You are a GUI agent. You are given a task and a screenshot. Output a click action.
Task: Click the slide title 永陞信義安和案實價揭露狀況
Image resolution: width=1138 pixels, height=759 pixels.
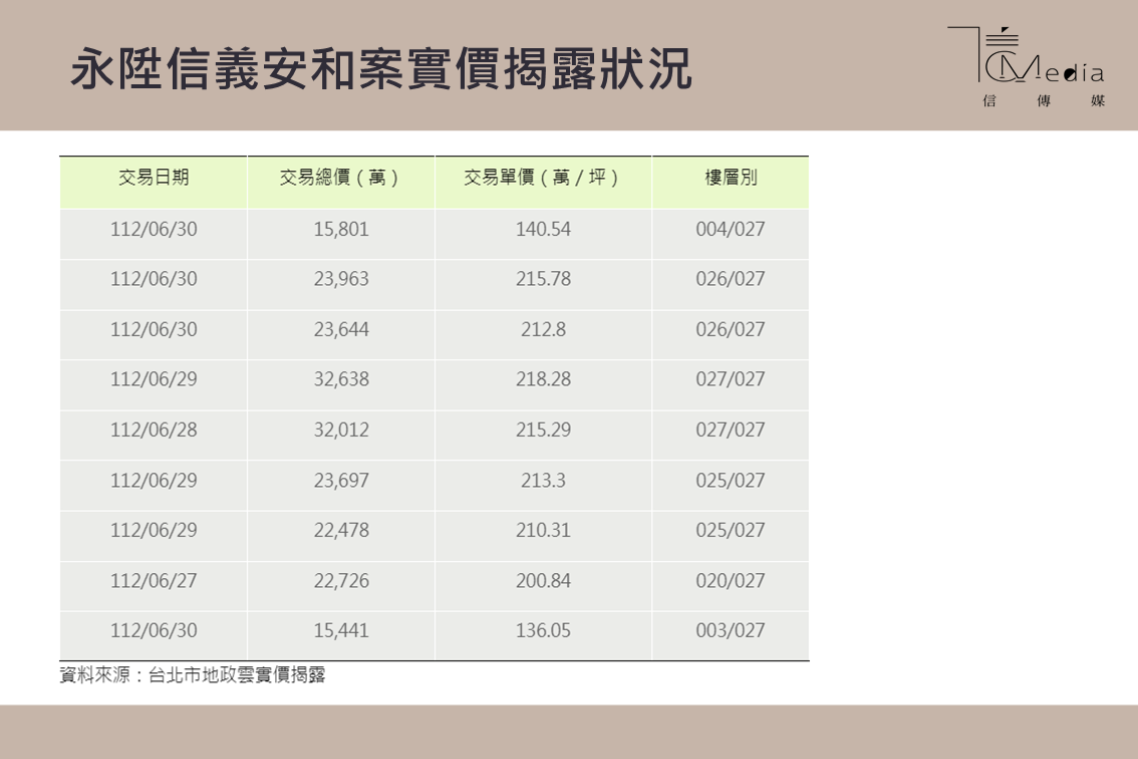(x=381, y=69)
